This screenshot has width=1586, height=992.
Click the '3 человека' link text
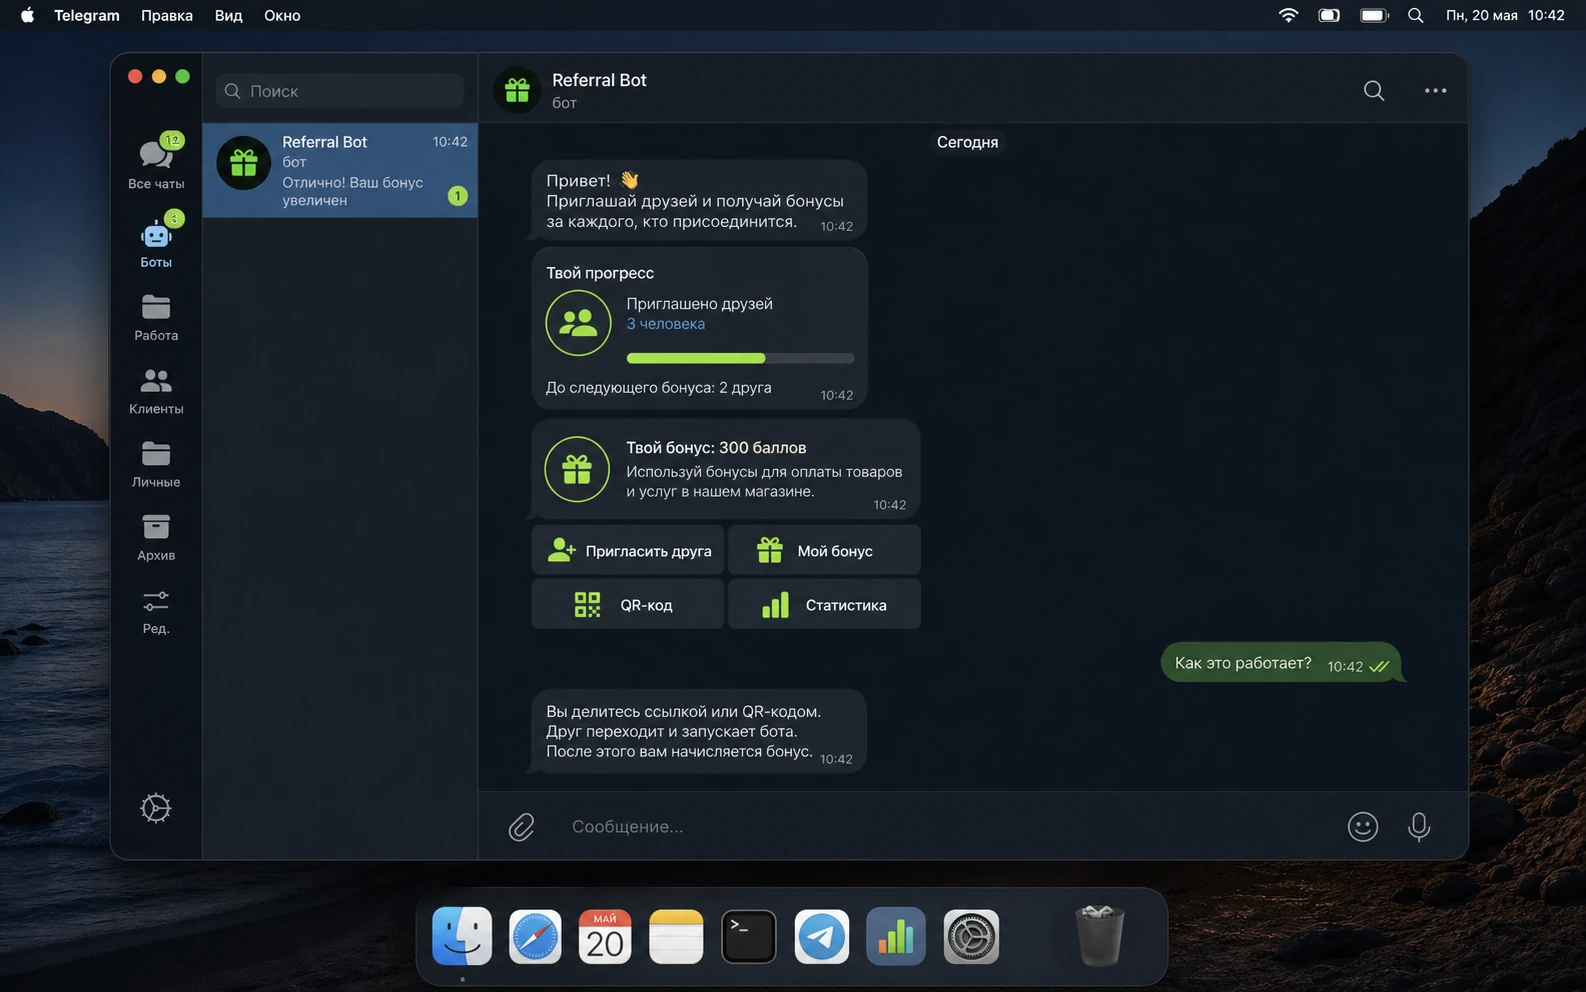point(666,324)
